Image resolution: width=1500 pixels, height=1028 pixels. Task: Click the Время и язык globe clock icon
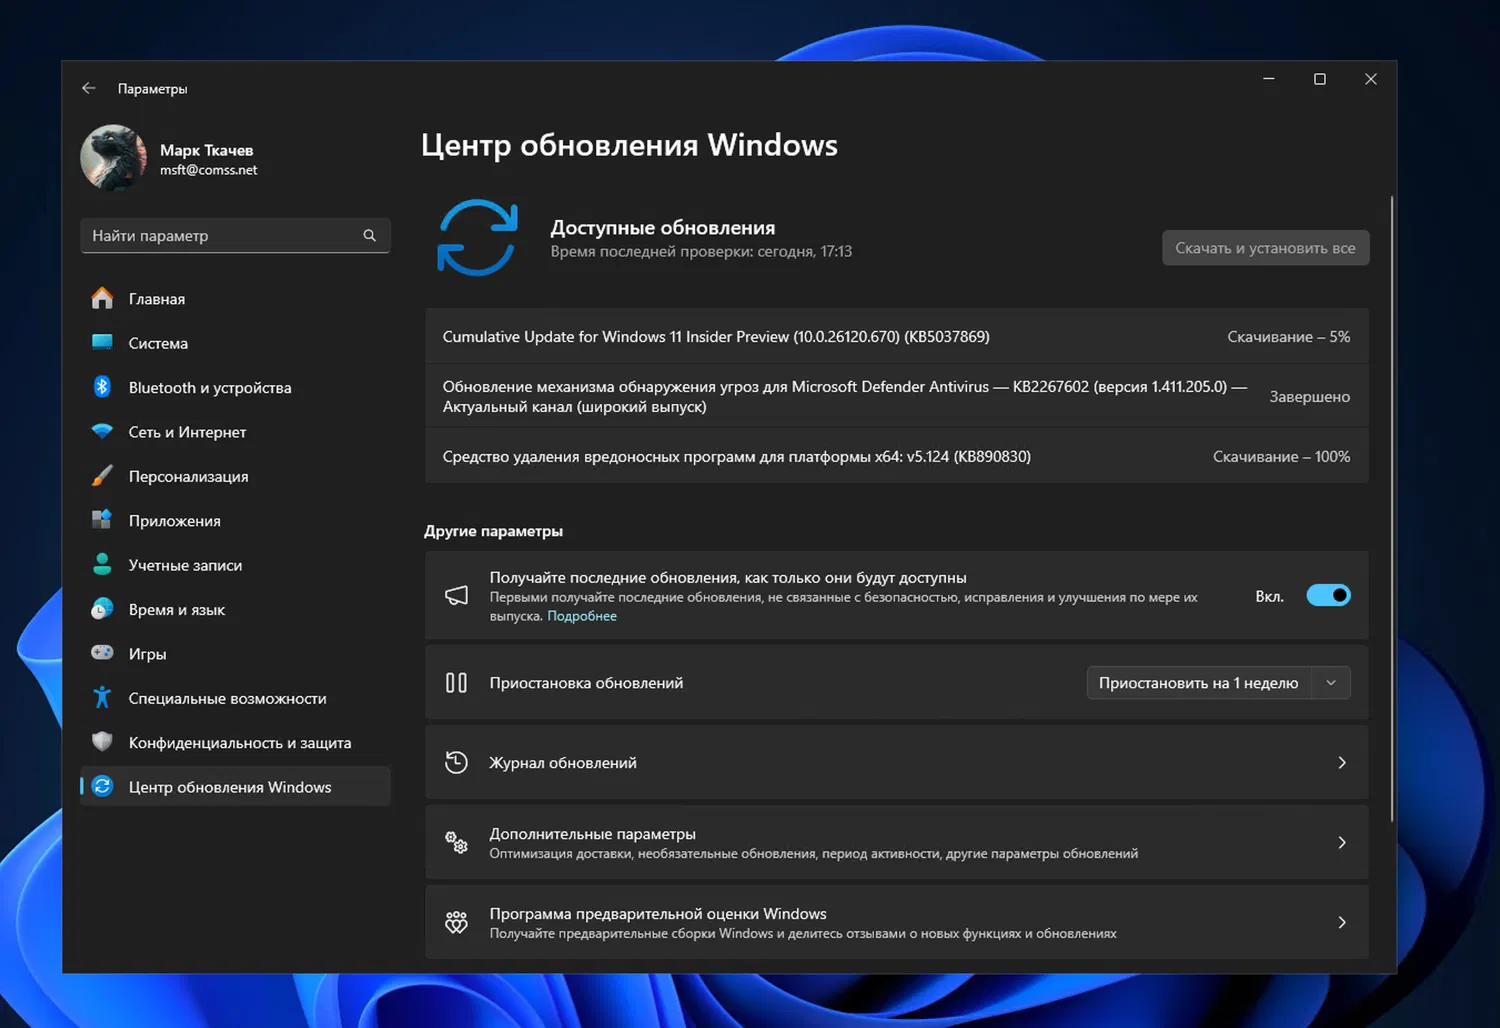tap(102, 609)
